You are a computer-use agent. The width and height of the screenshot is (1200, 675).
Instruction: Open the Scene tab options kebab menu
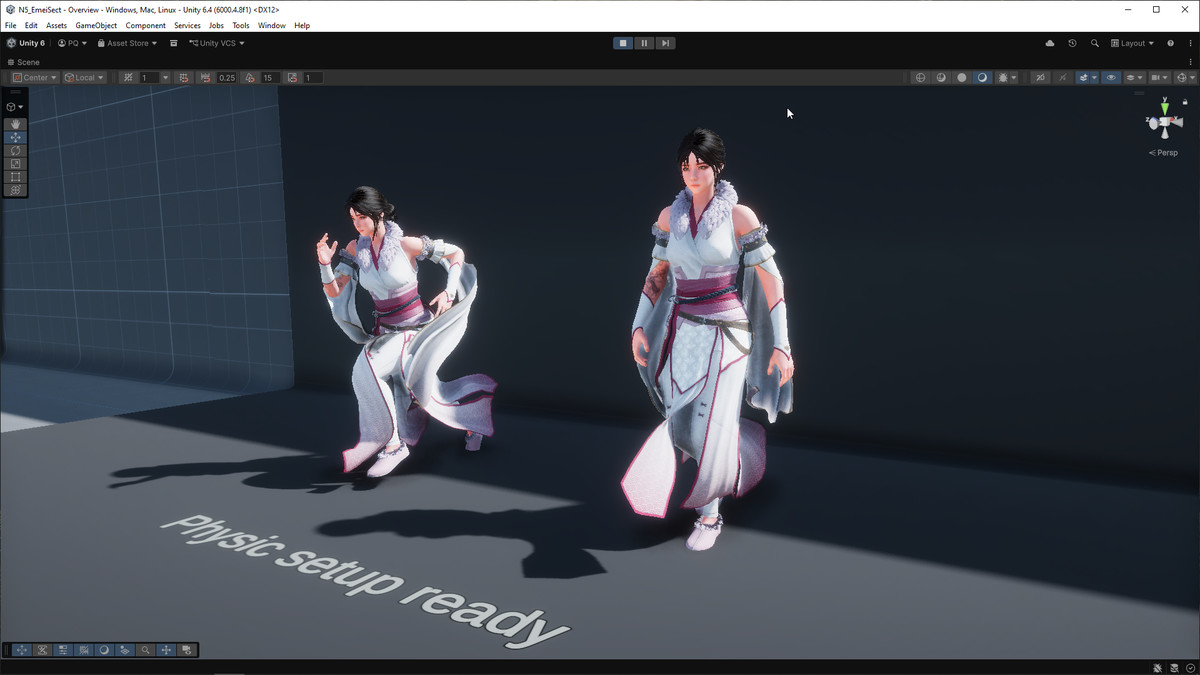(1190, 62)
